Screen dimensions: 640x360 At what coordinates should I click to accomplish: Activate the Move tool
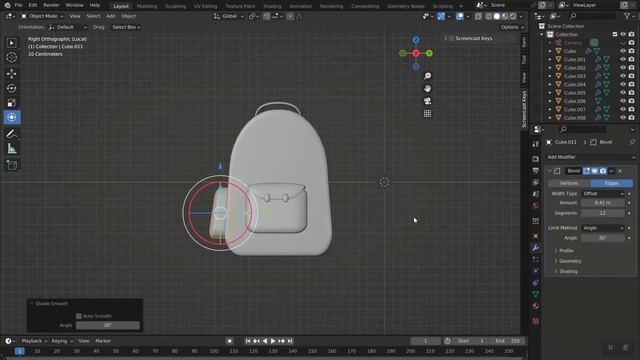11,73
